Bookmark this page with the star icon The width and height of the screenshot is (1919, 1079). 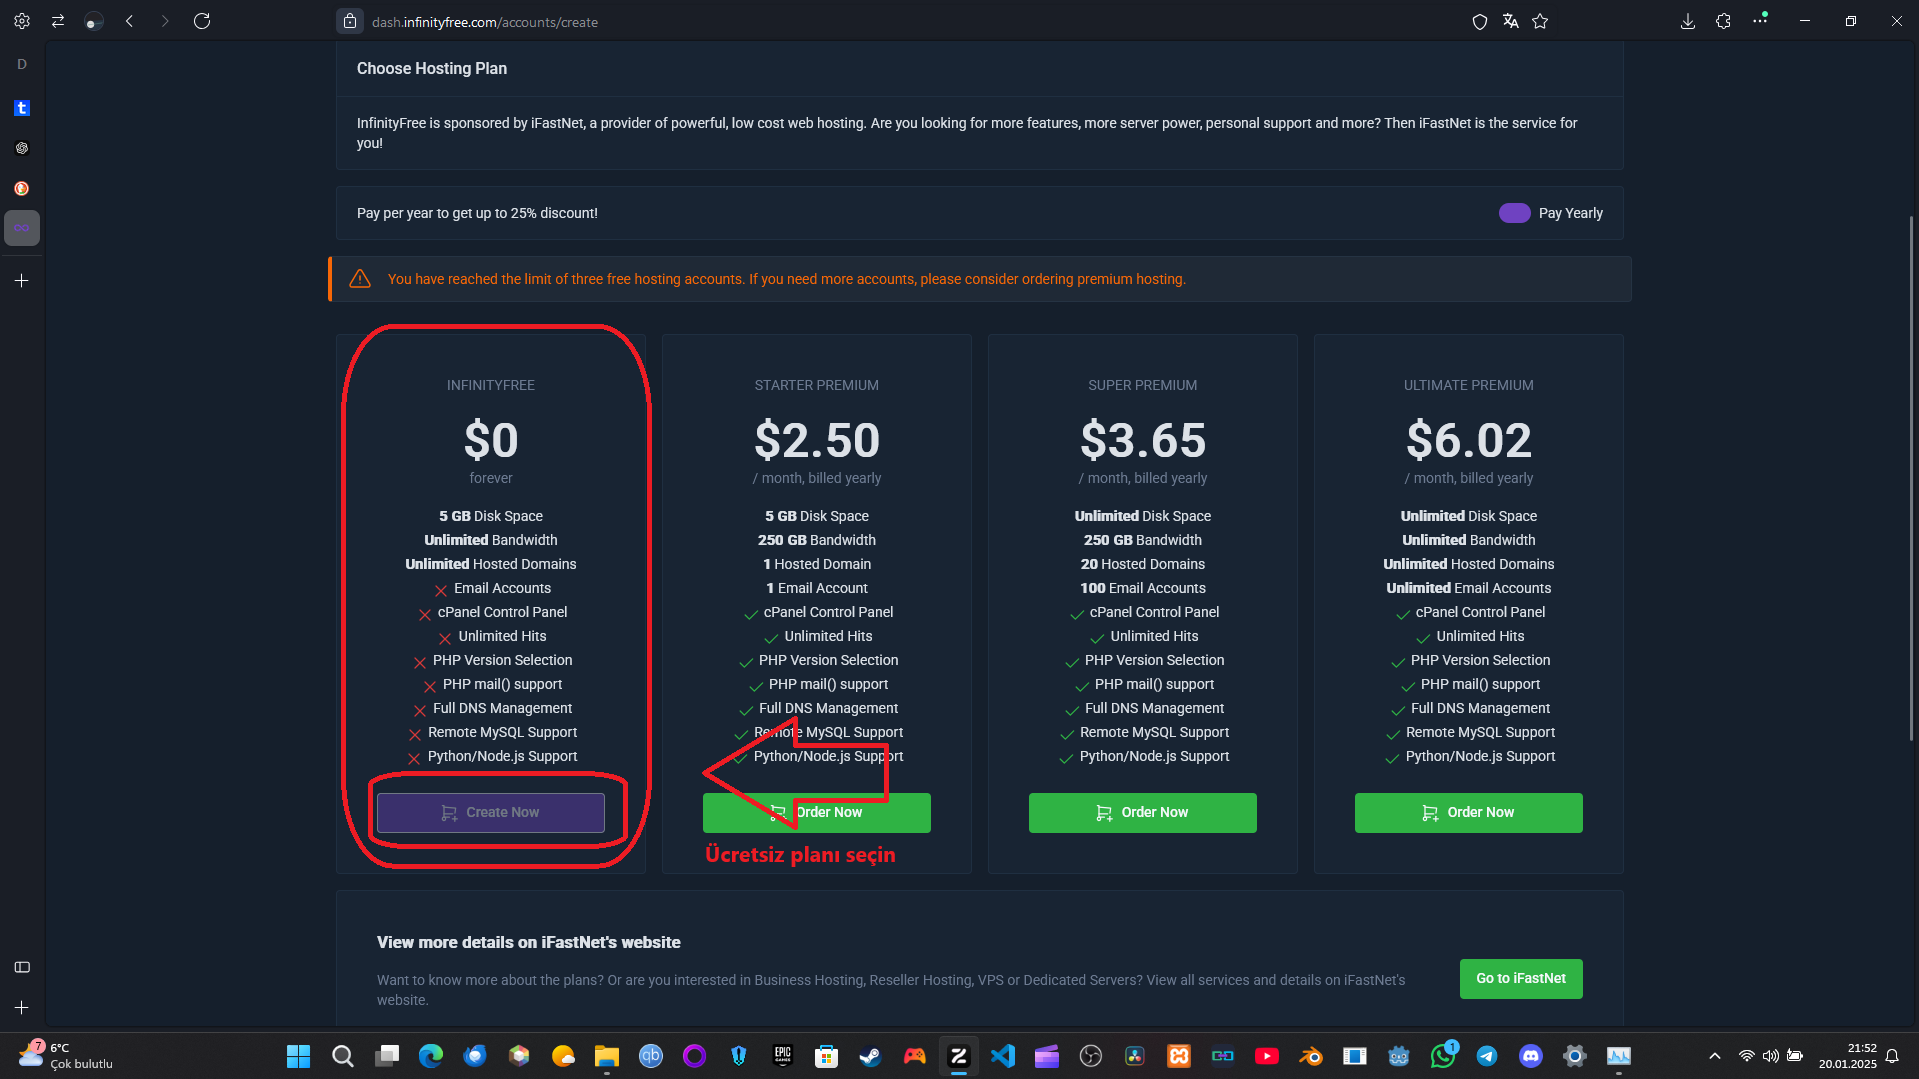(1540, 21)
